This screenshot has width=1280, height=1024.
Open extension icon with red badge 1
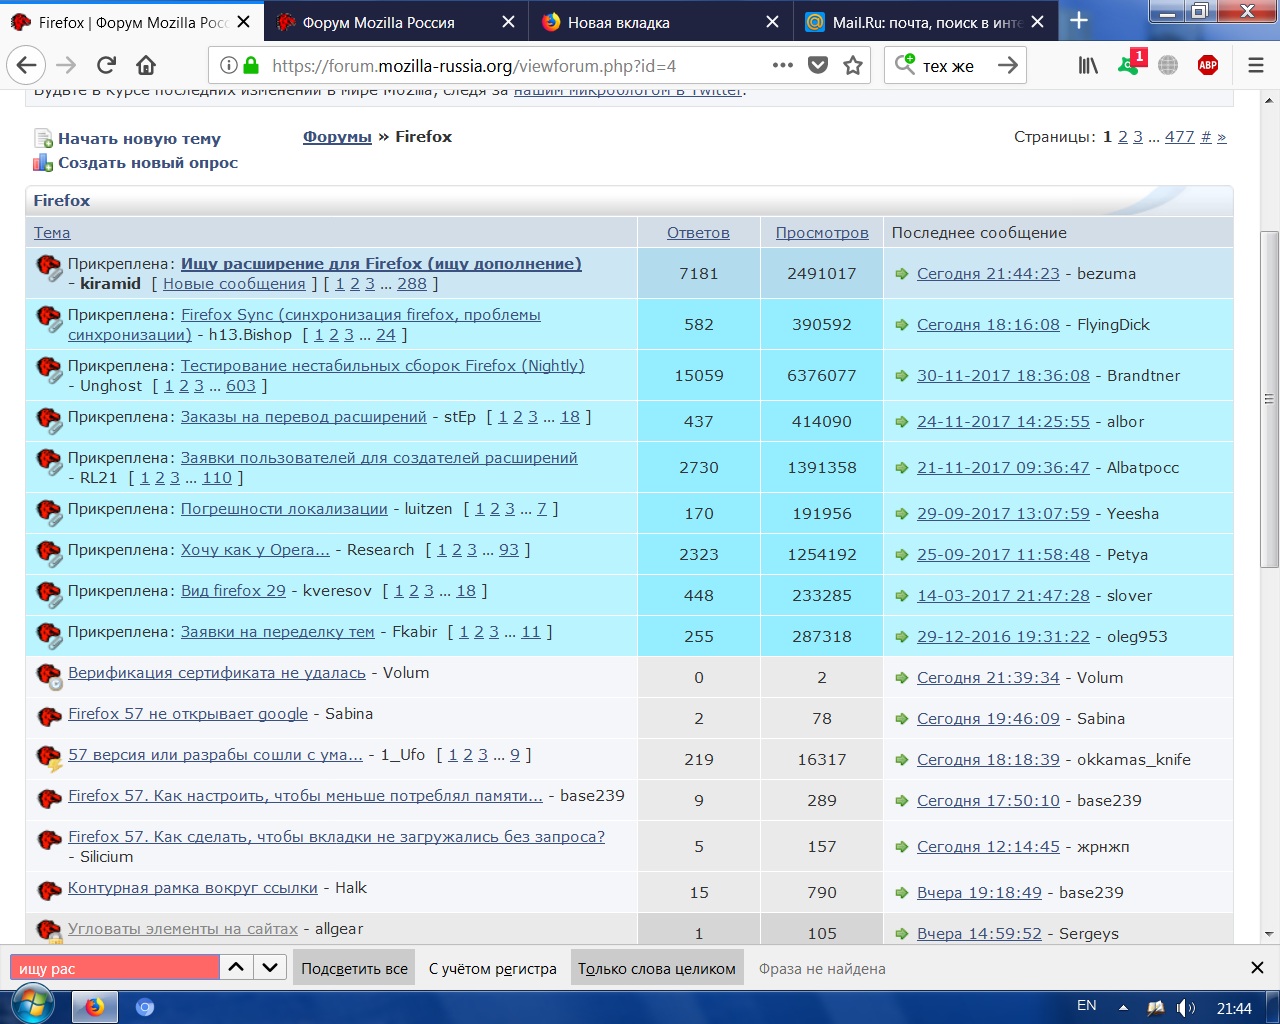[x=1130, y=64]
